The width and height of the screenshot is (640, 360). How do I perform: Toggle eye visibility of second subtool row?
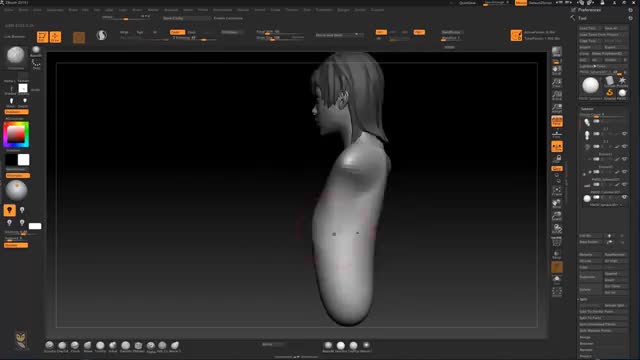[x=624, y=134]
